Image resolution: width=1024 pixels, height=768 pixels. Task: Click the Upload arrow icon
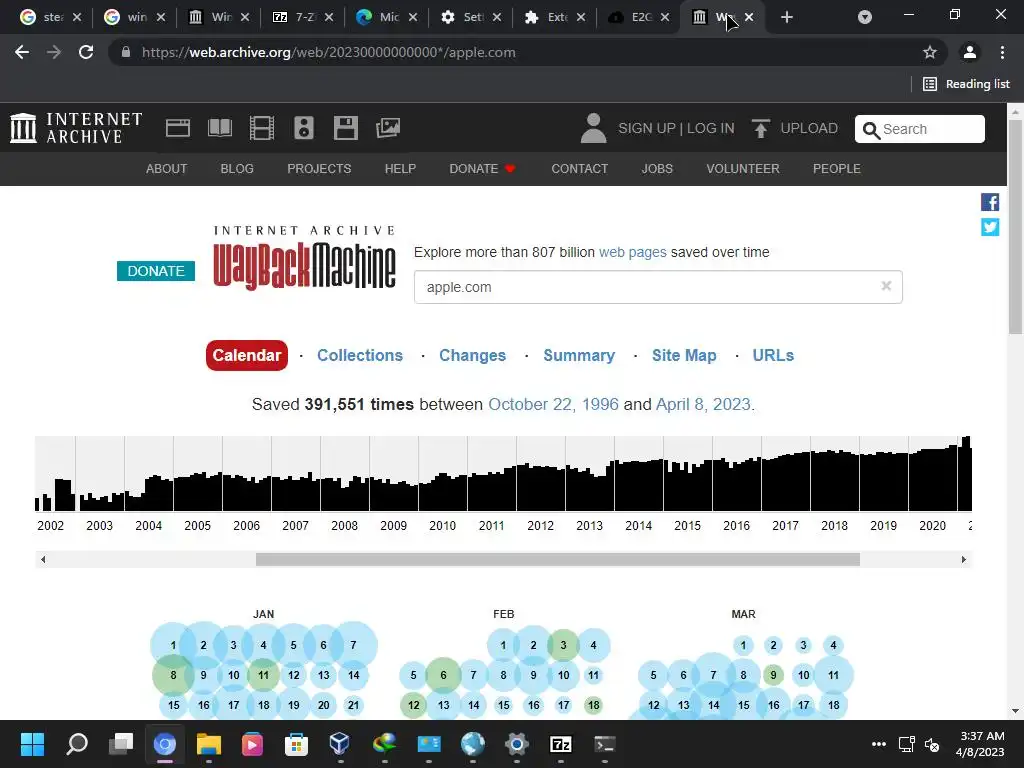(760, 128)
